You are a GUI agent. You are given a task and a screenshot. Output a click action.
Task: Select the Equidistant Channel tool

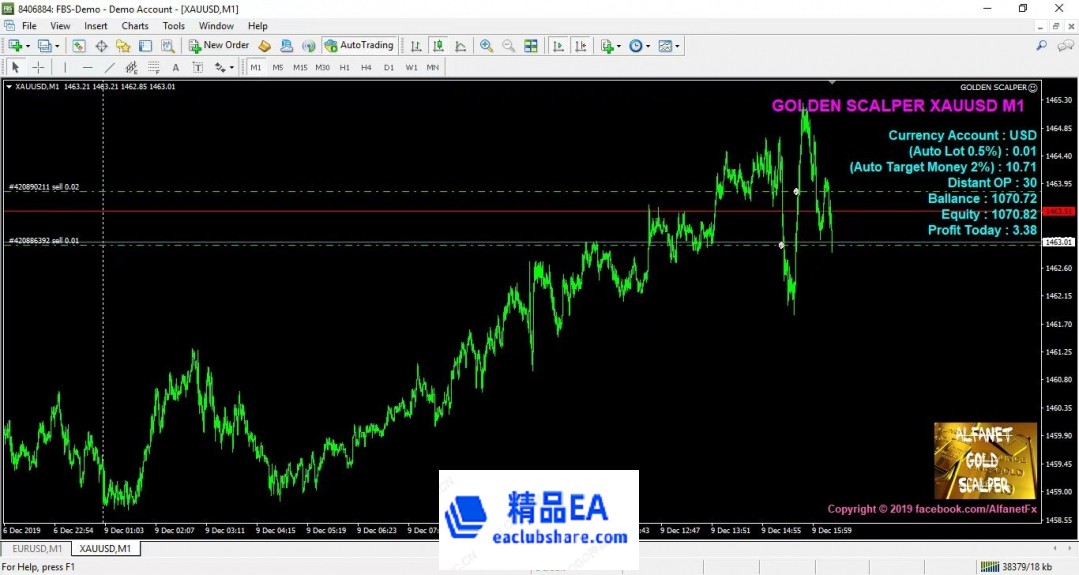(131, 67)
